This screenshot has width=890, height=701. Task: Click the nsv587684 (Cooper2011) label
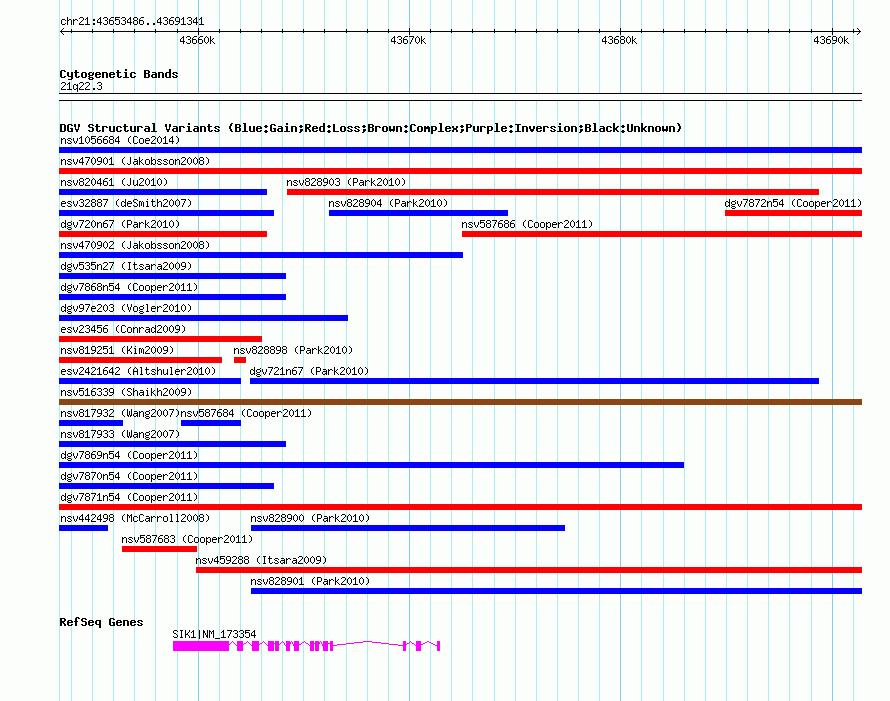click(x=246, y=413)
